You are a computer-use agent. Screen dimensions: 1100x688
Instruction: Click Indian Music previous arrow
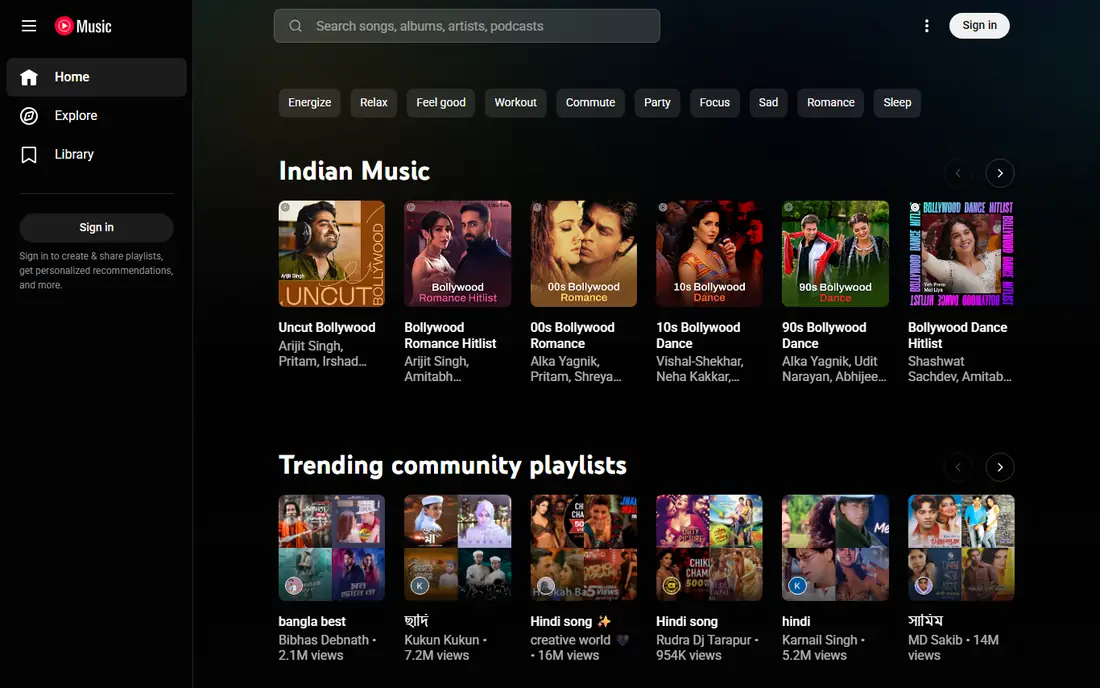[958, 173]
